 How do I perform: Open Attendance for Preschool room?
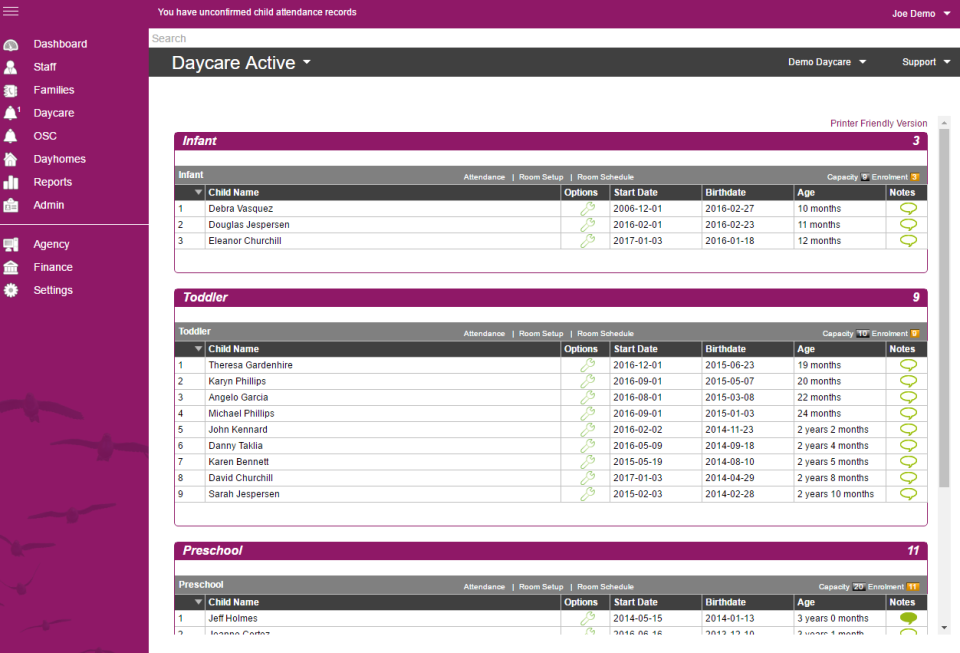click(484, 586)
